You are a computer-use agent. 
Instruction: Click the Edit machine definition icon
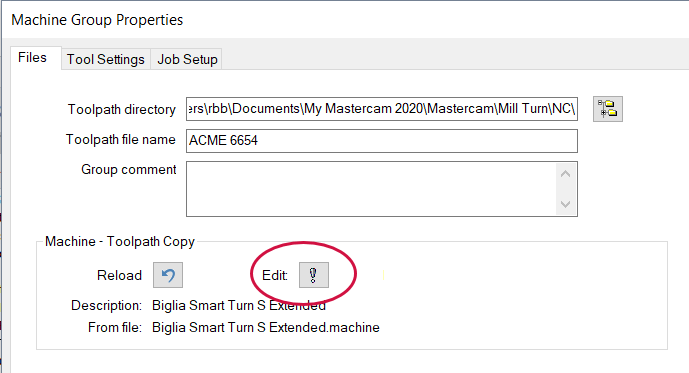[x=314, y=275]
